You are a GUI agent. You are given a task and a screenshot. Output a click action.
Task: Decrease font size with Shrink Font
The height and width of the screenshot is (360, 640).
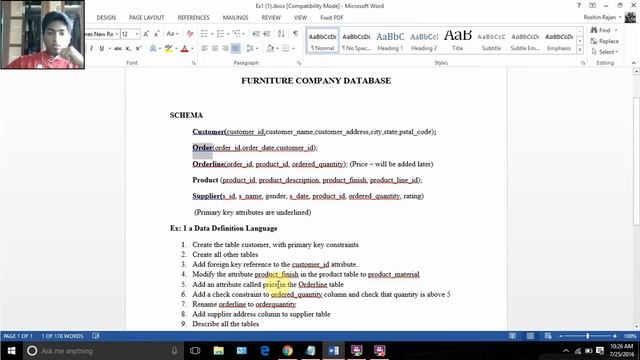(156, 34)
